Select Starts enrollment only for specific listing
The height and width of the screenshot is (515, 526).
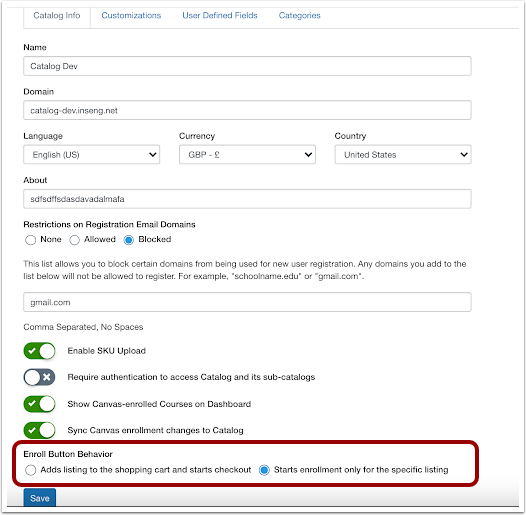[264, 470]
